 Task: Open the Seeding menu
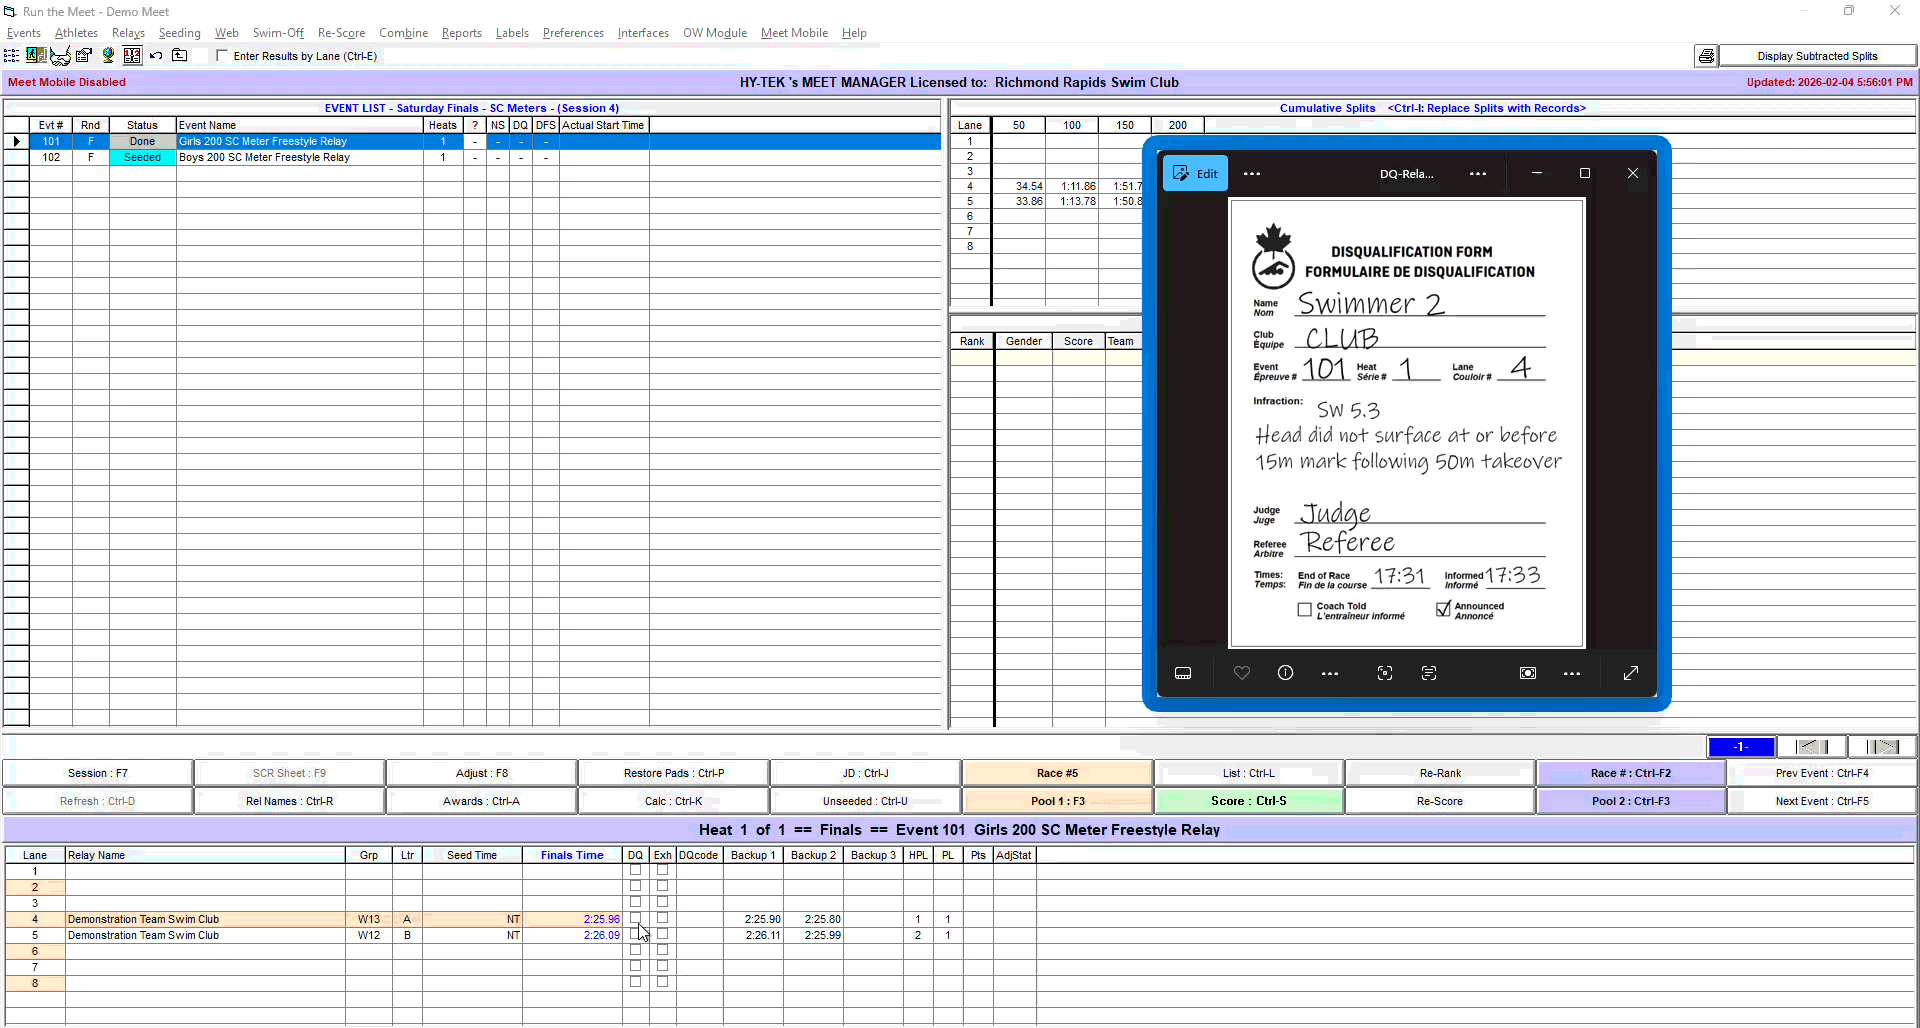click(179, 33)
